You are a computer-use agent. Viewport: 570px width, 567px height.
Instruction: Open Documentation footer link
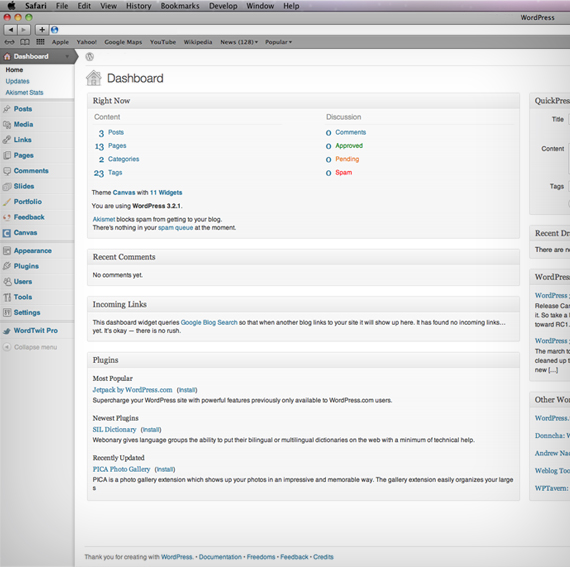click(220, 557)
